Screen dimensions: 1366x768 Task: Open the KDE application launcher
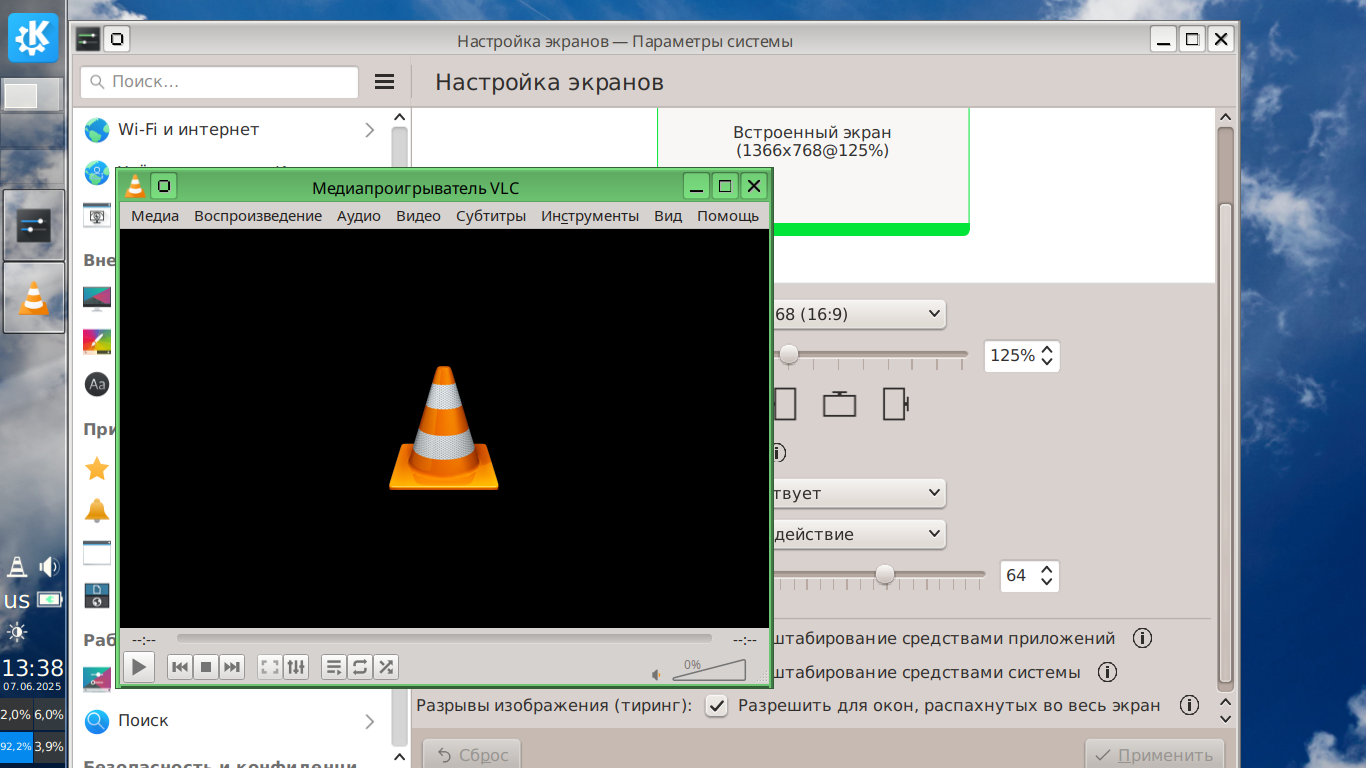33,38
